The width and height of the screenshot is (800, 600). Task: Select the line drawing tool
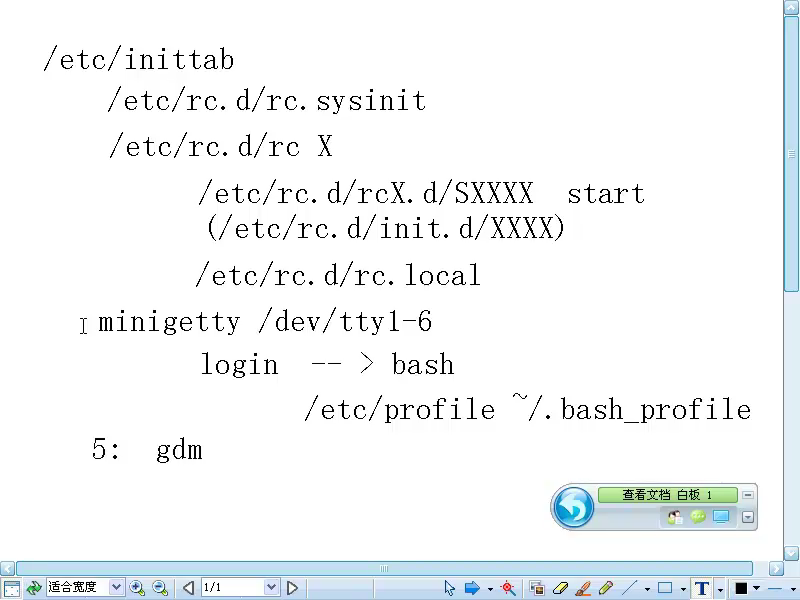(x=630, y=588)
